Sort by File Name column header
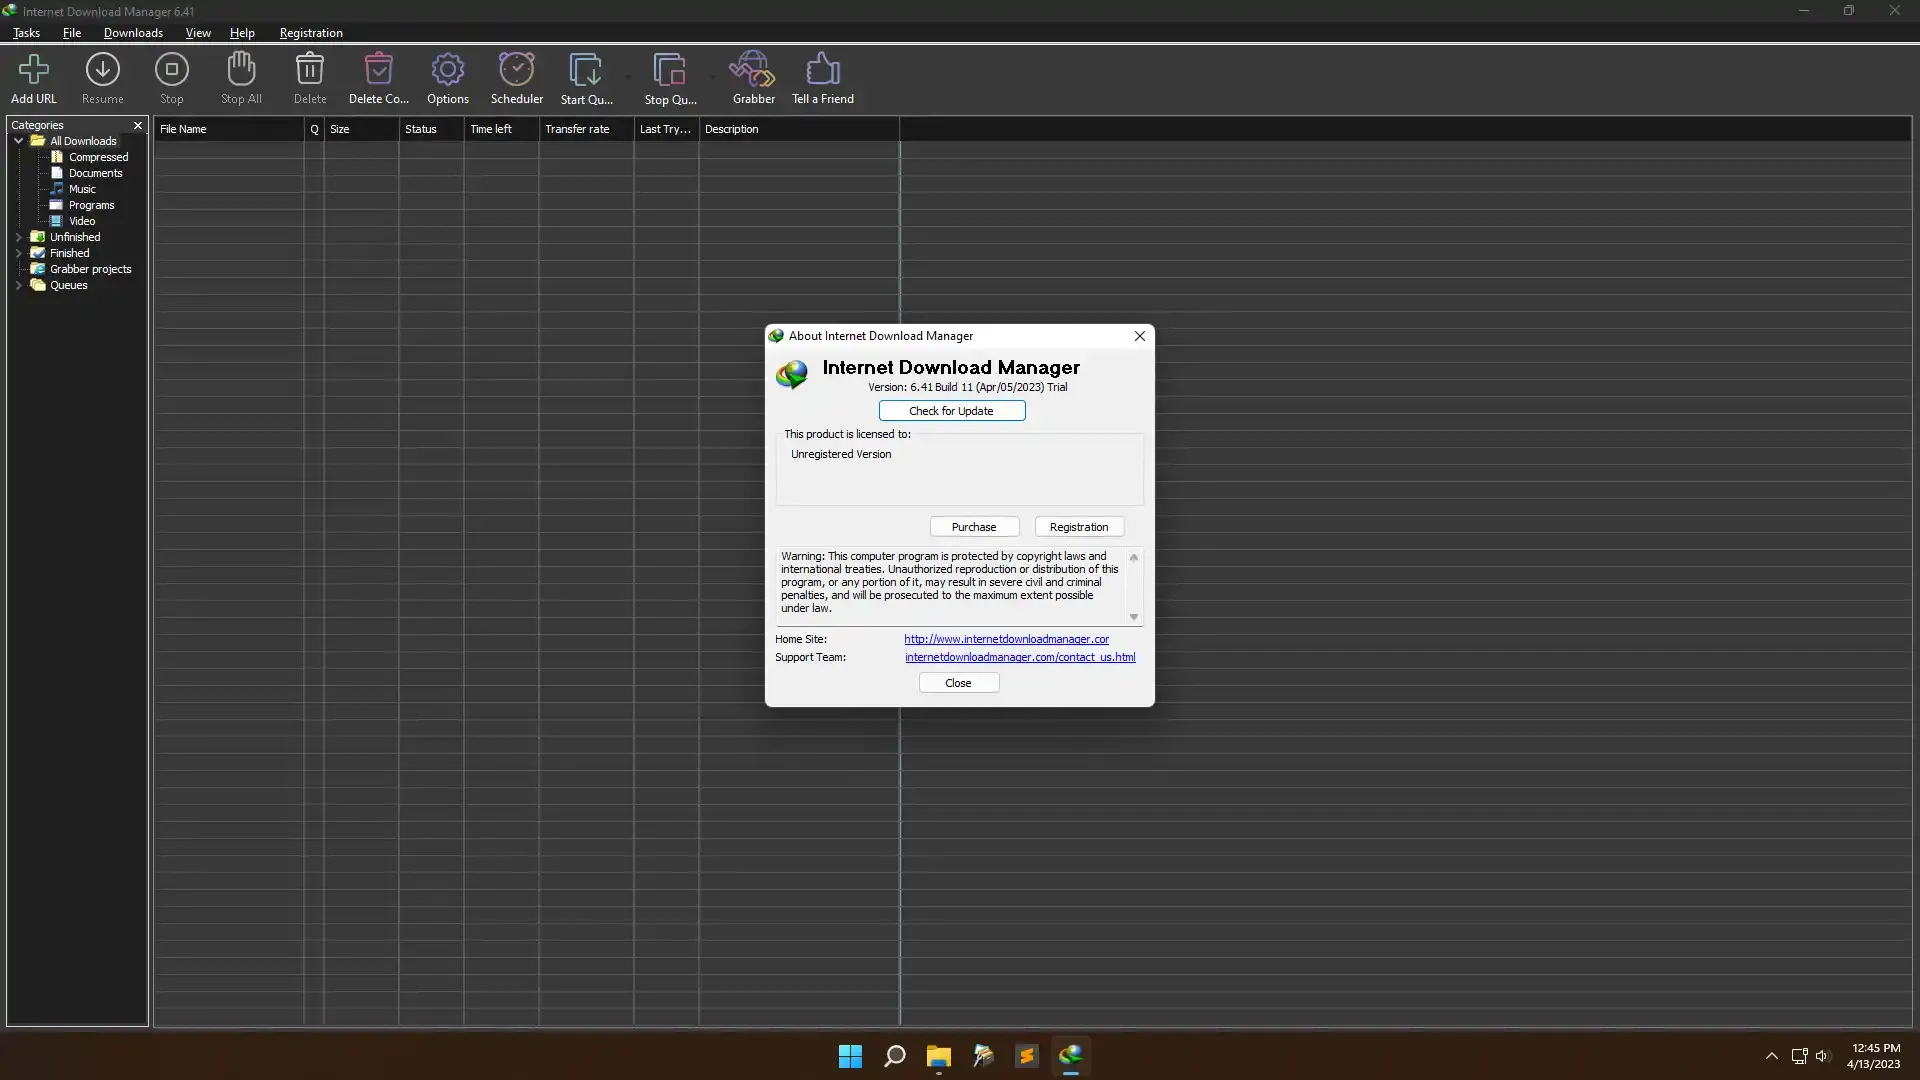The width and height of the screenshot is (1920, 1080). pyautogui.click(x=229, y=129)
